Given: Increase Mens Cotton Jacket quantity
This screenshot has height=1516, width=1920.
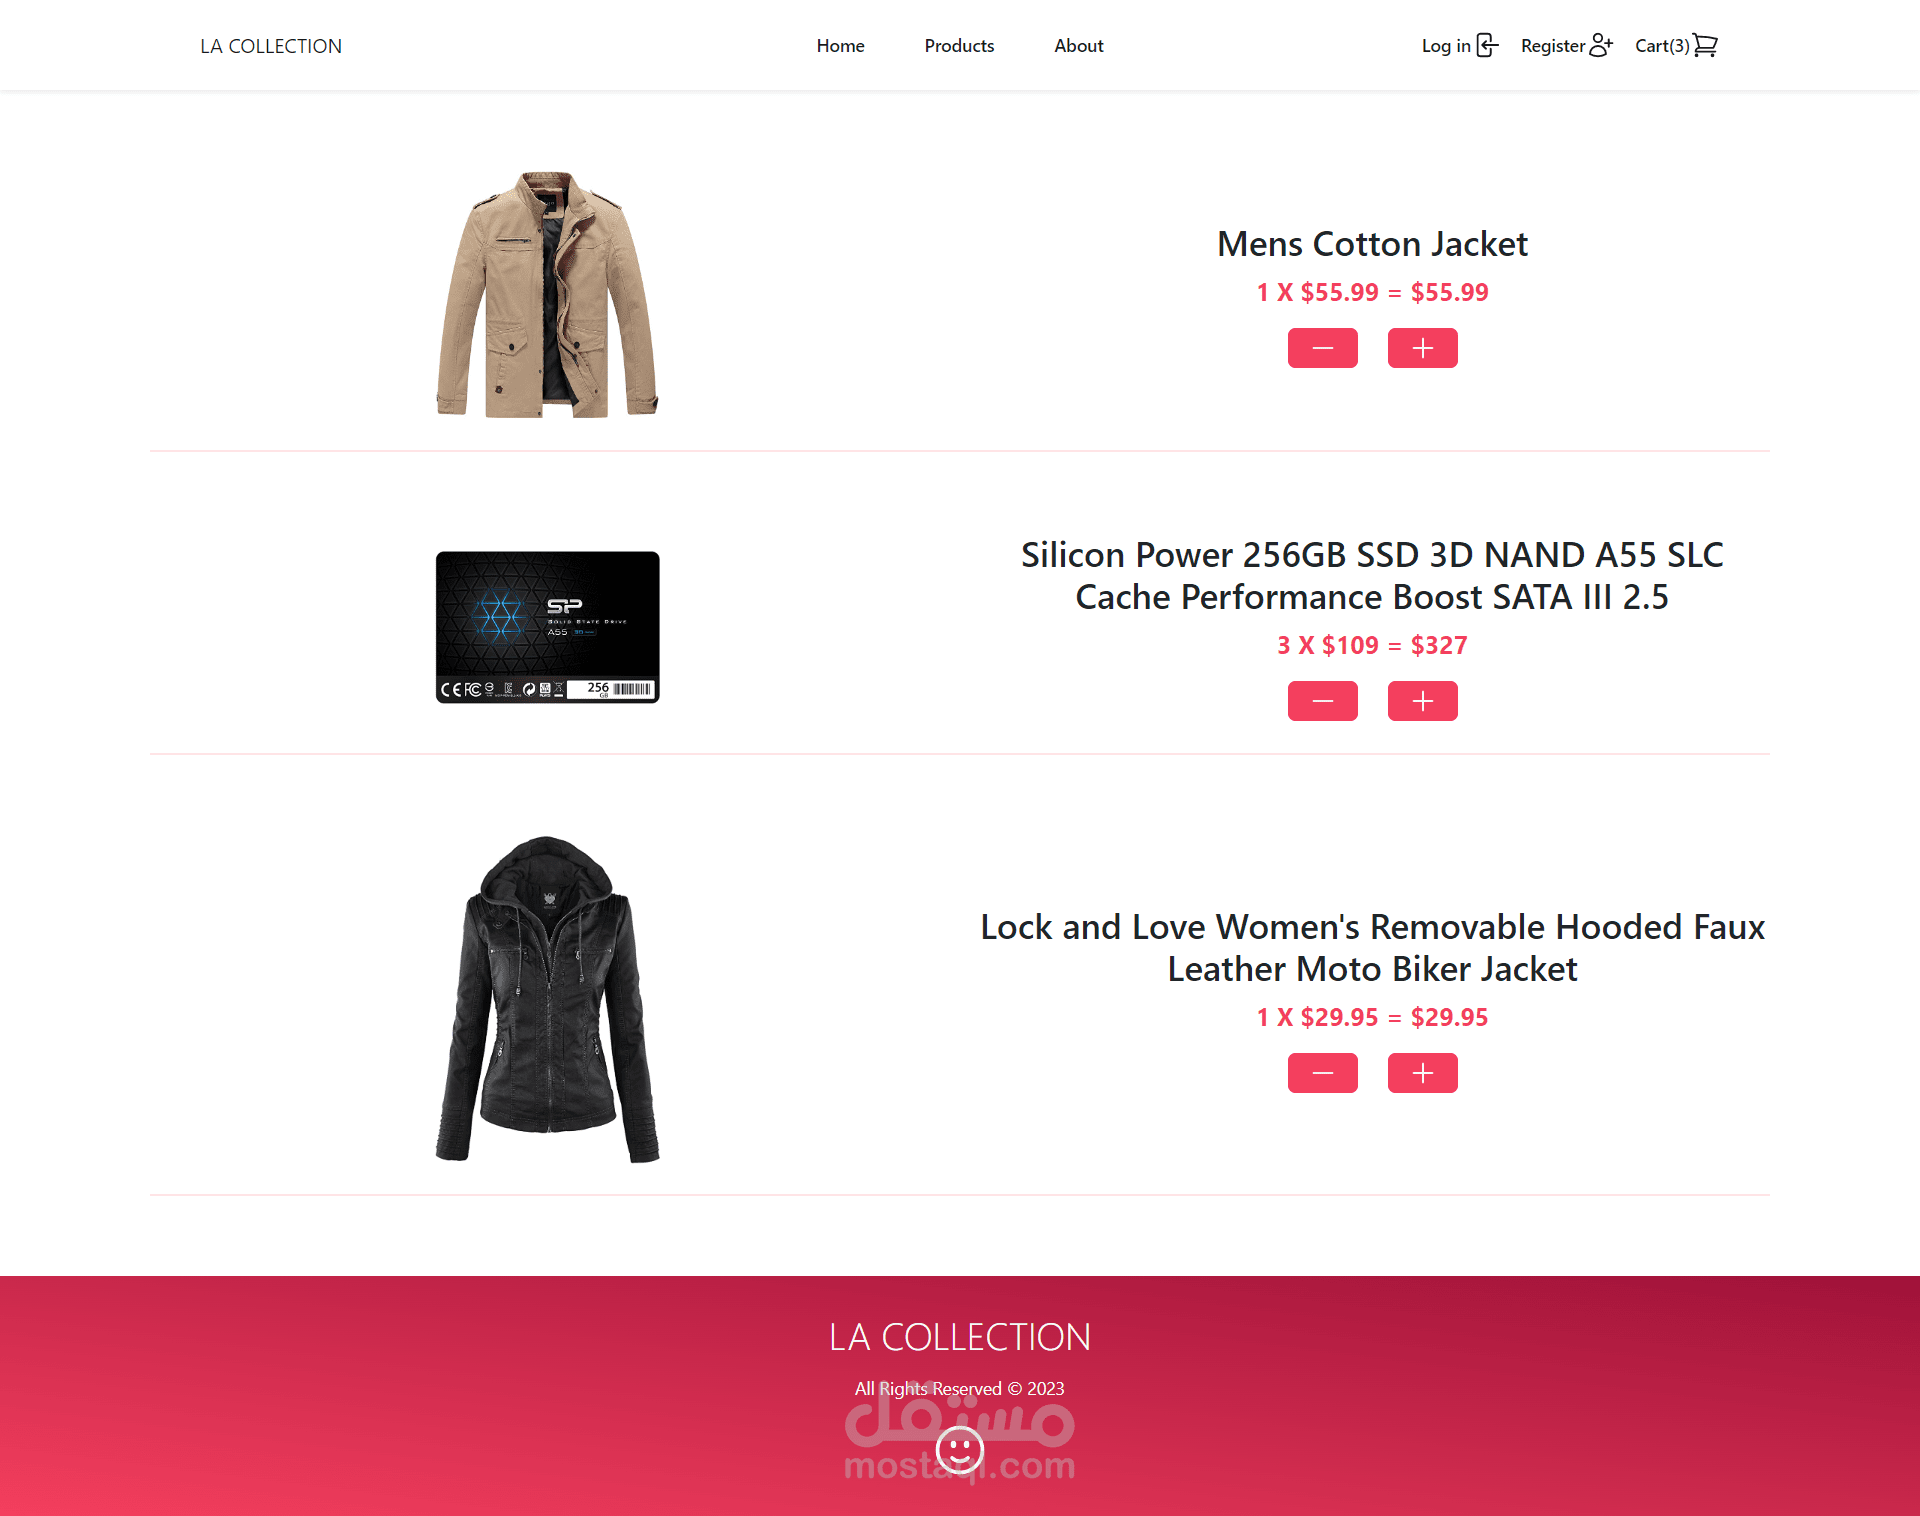Looking at the screenshot, I should pos(1422,348).
